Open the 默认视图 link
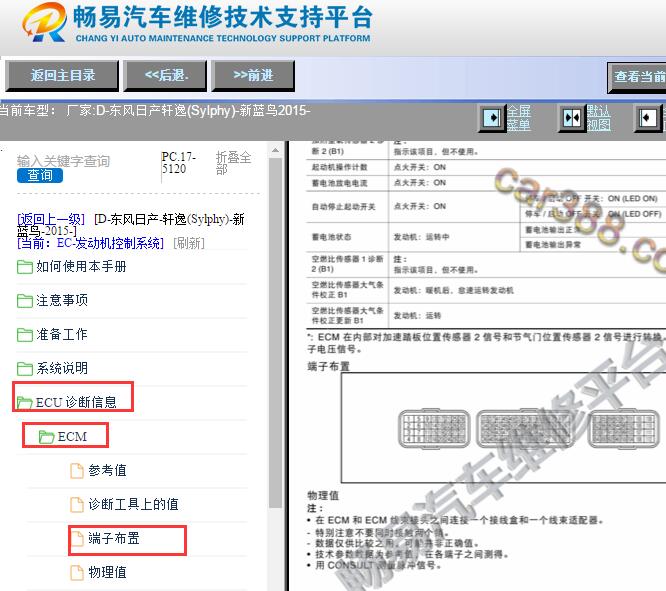The width and height of the screenshot is (666, 591). tap(599, 118)
